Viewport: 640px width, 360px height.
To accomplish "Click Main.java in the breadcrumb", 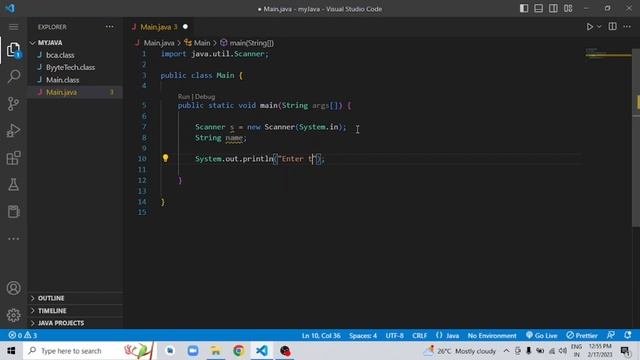I will click(x=159, y=43).
